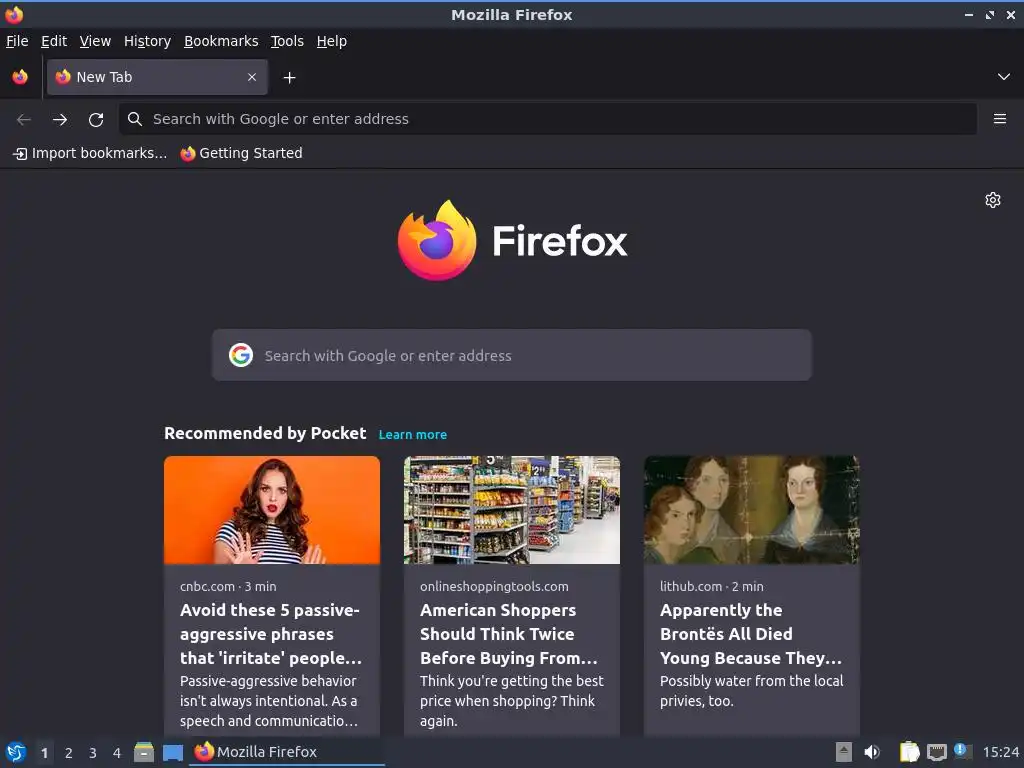Image resolution: width=1024 pixels, height=768 pixels.
Task: Click the clipboard manager tray icon
Action: pos(909,752)
